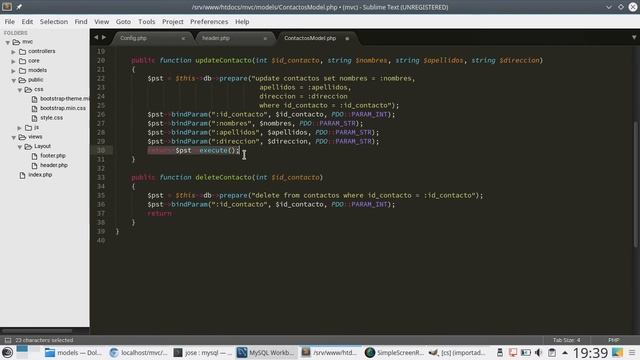This screenshot has width=640, height=360.
Task: Collapse the Layout folder
Action: pyautogui.click(x=20, y=147)
